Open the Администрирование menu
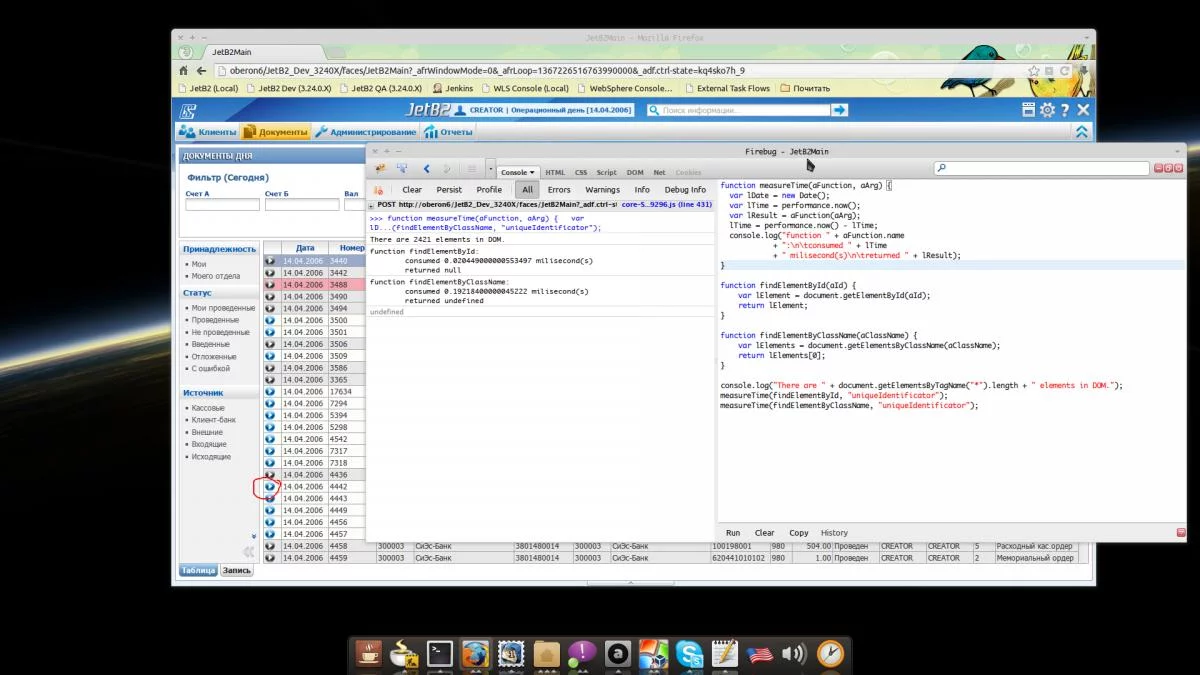The height and width of the screenshot is (675, 1200). pos(366,132)
